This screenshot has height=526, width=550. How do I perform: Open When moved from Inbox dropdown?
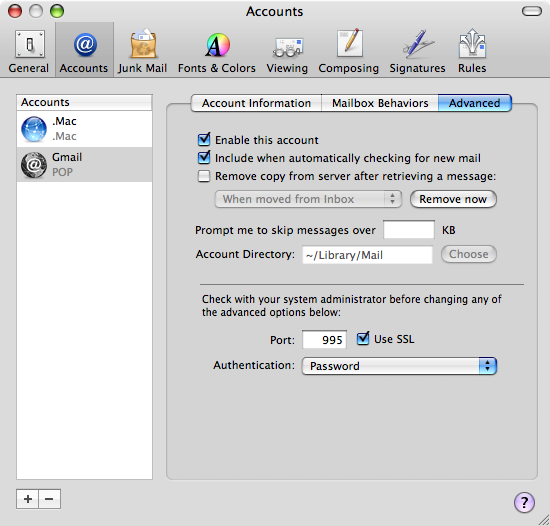tap(308, 199)
